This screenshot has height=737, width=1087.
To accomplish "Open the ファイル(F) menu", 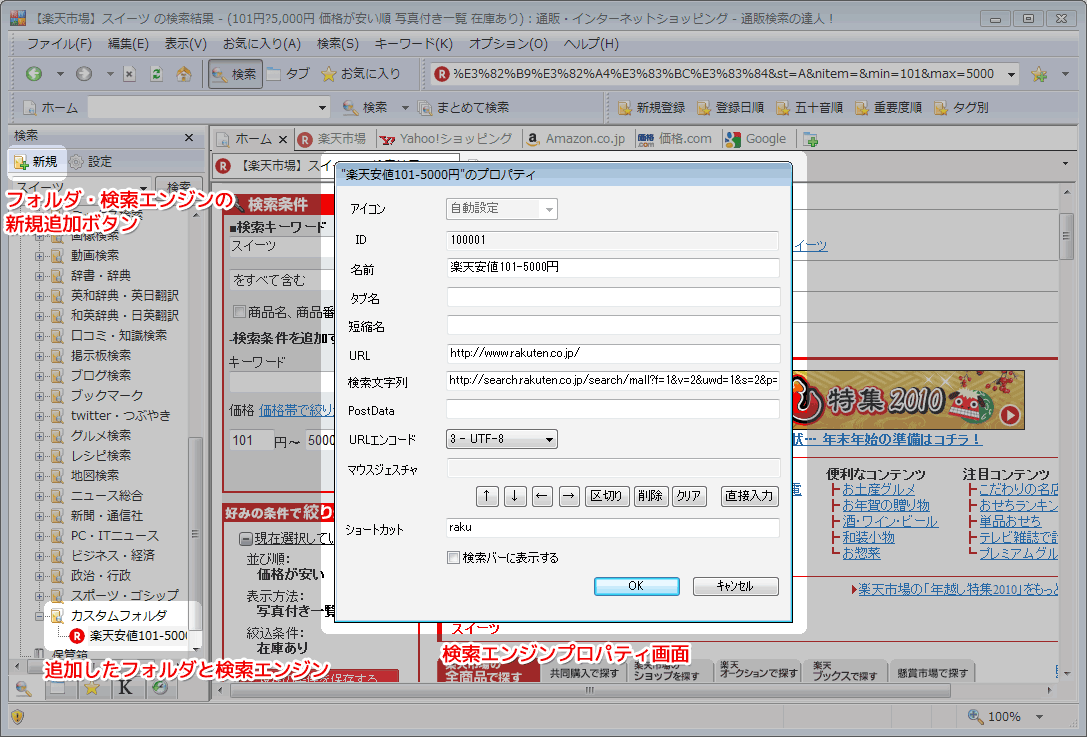I will 60,44.
